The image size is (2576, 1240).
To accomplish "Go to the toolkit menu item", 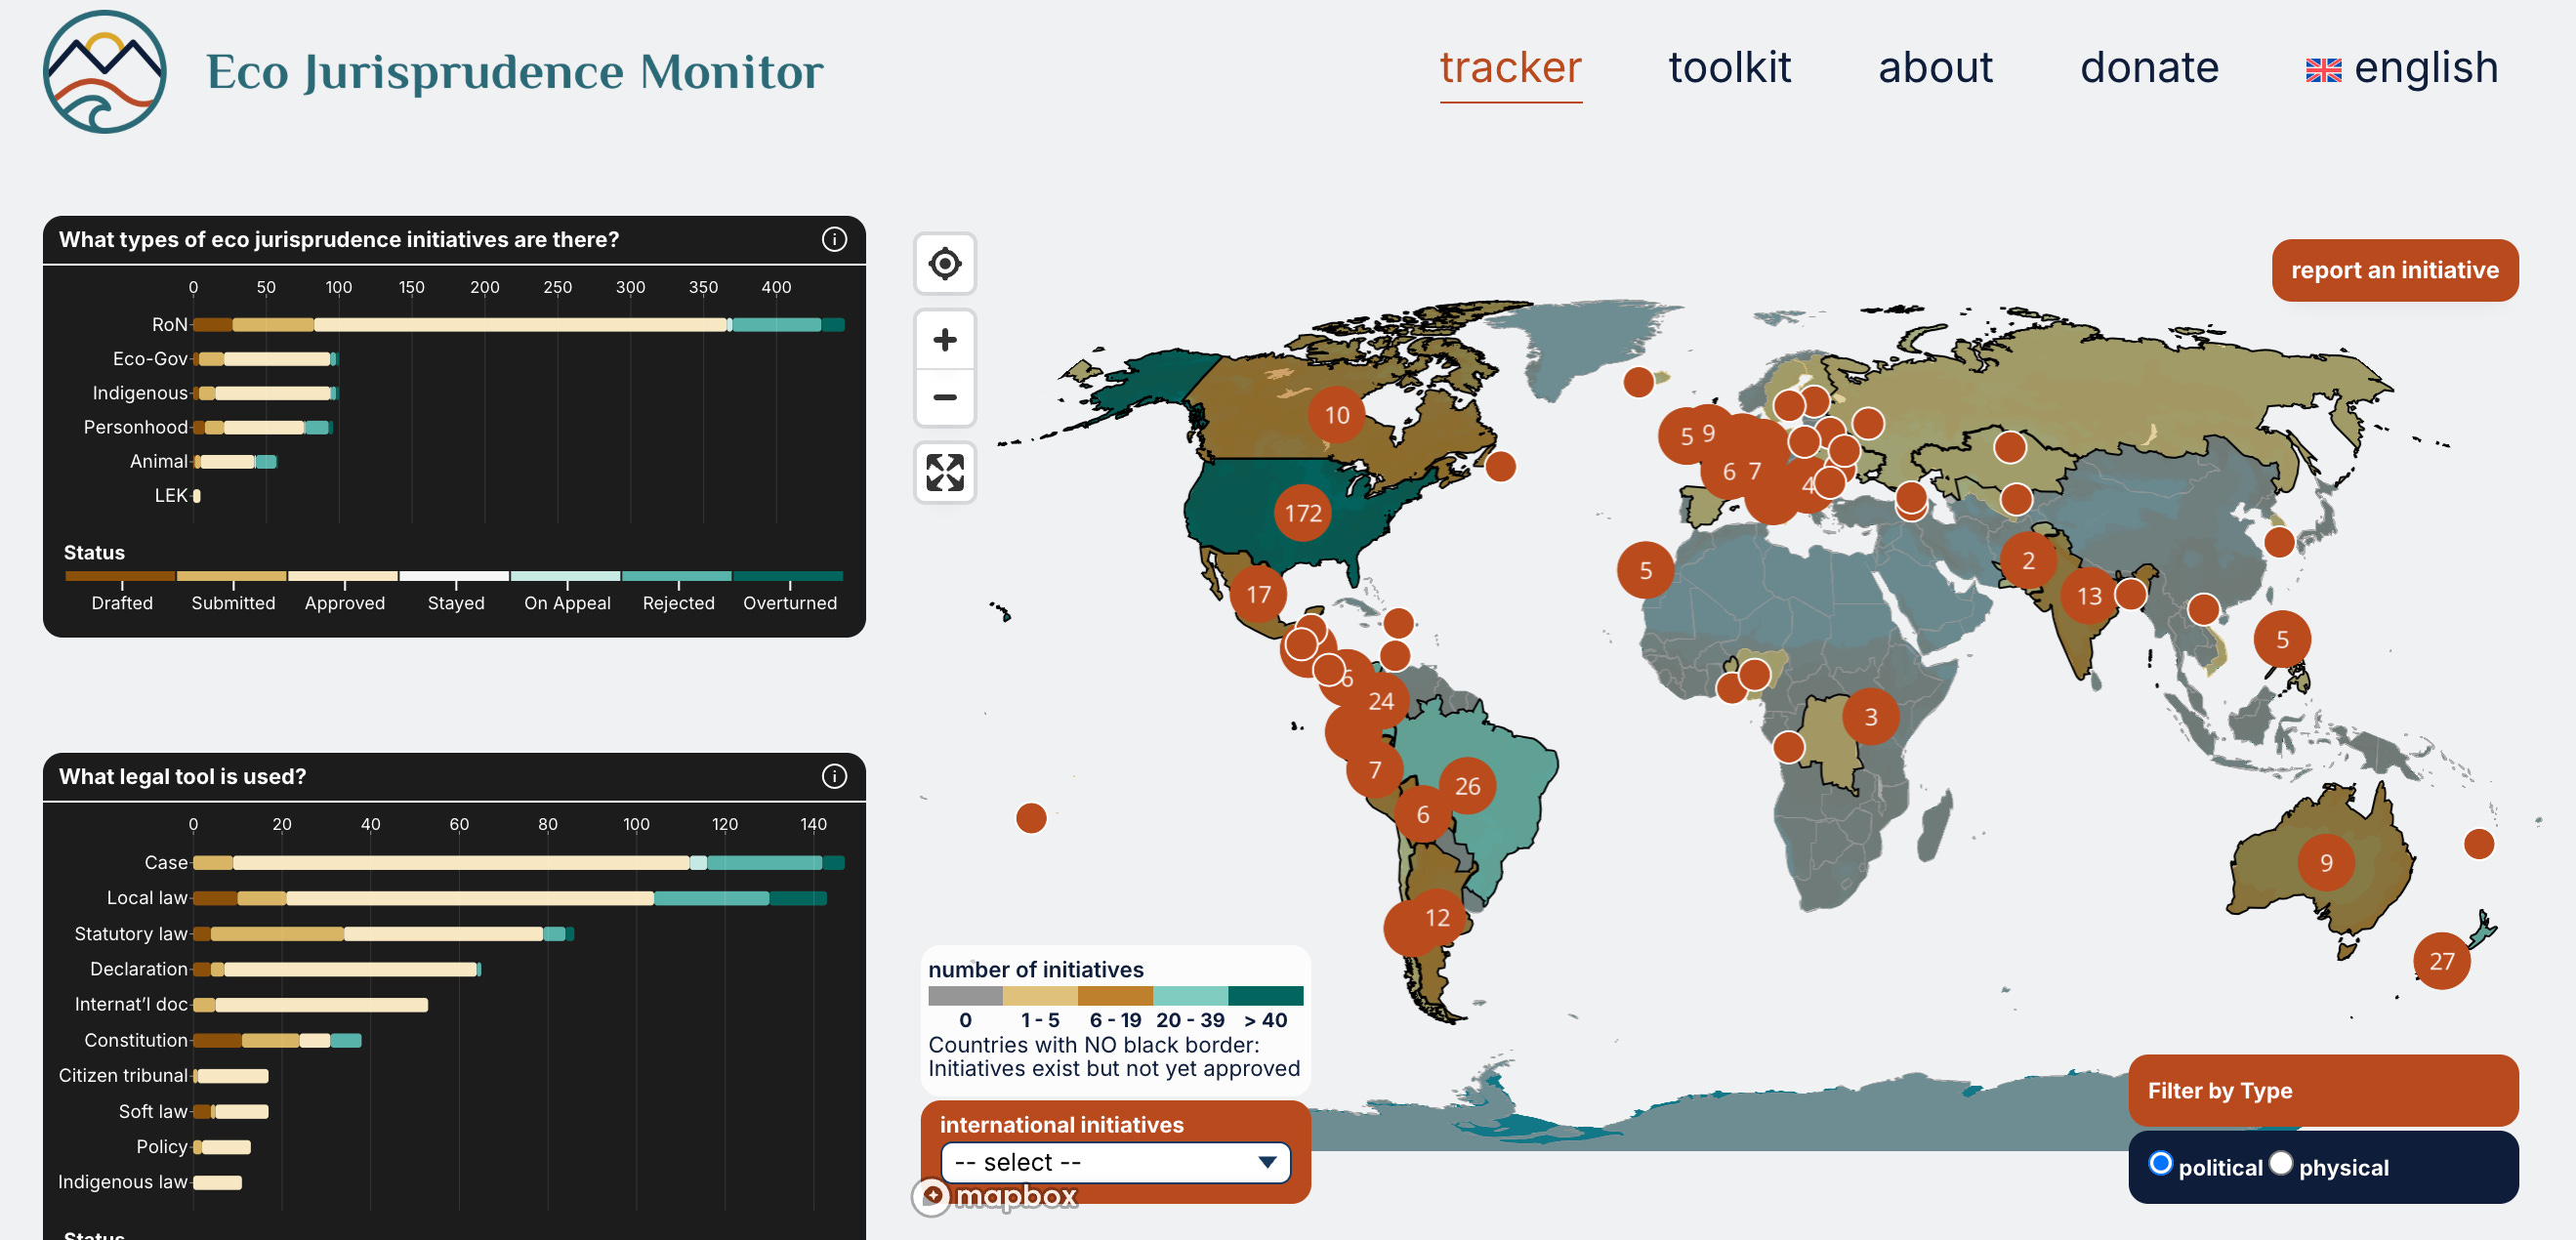I will tap(1729, 68).
